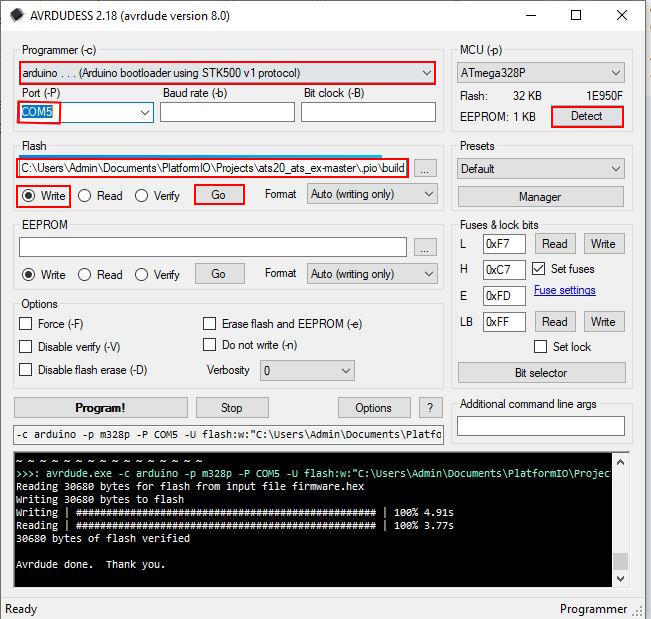Click the ? help button
This screenshot has height=619, width=651.
[431, 408]
